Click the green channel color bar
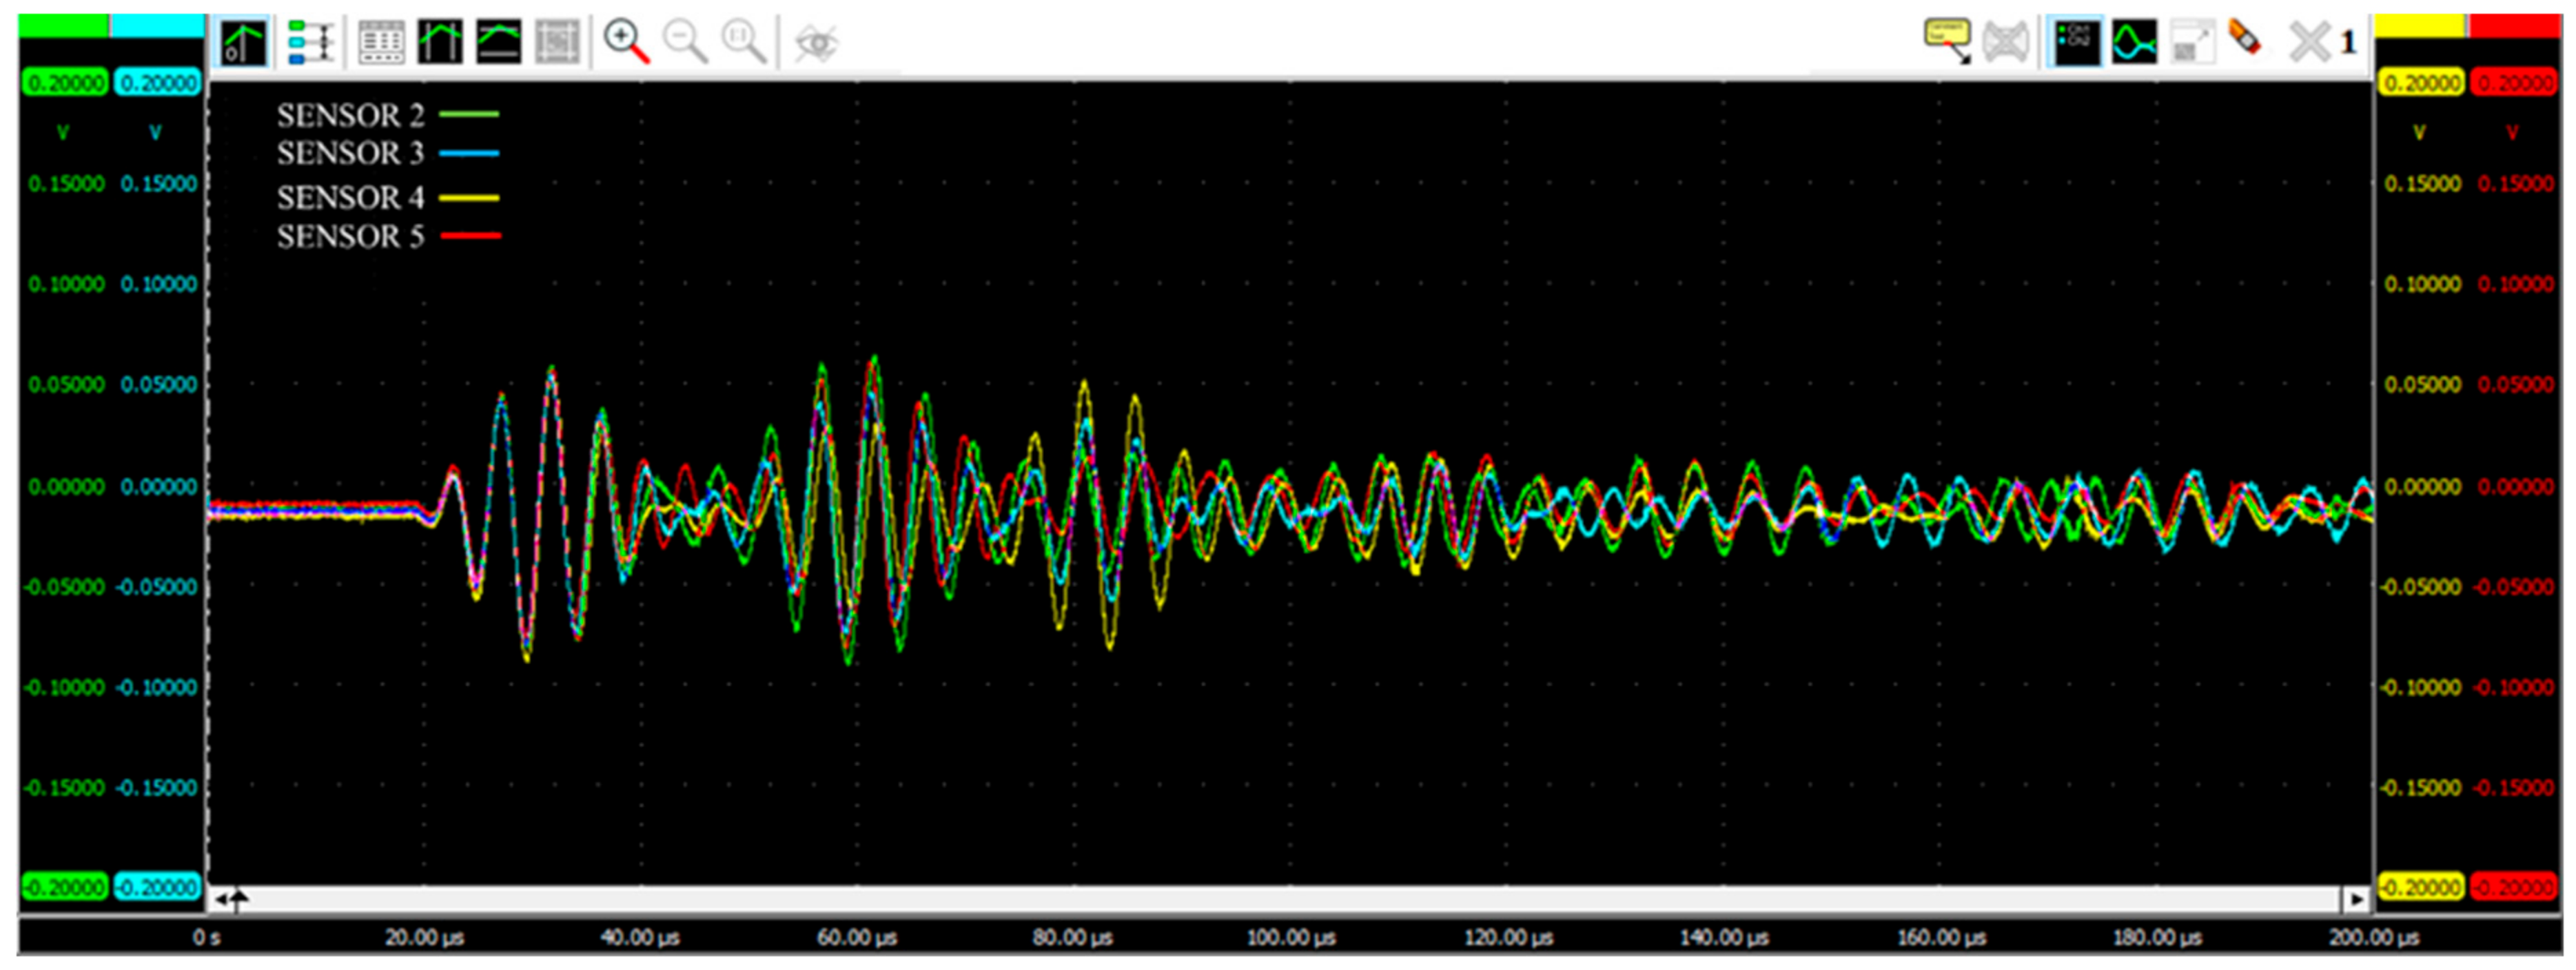 point(63,26)
